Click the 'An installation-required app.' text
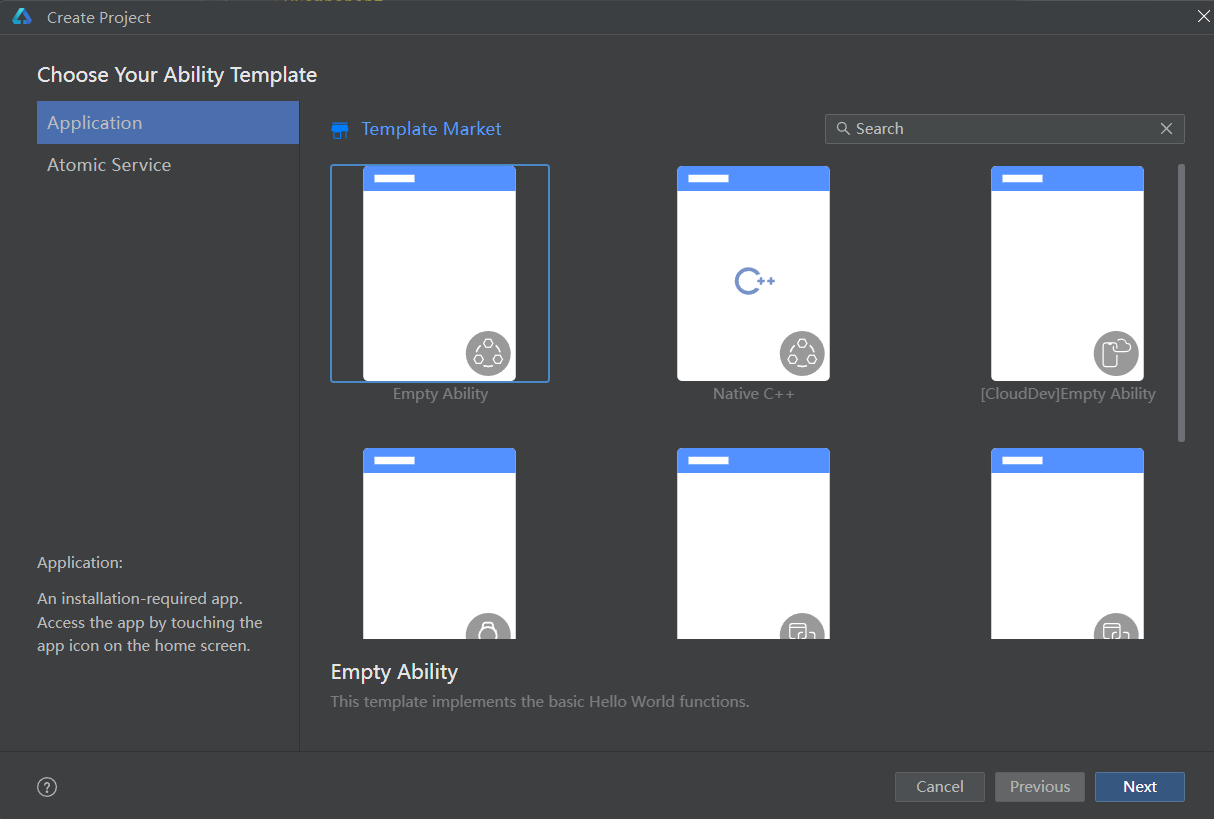 140,599
